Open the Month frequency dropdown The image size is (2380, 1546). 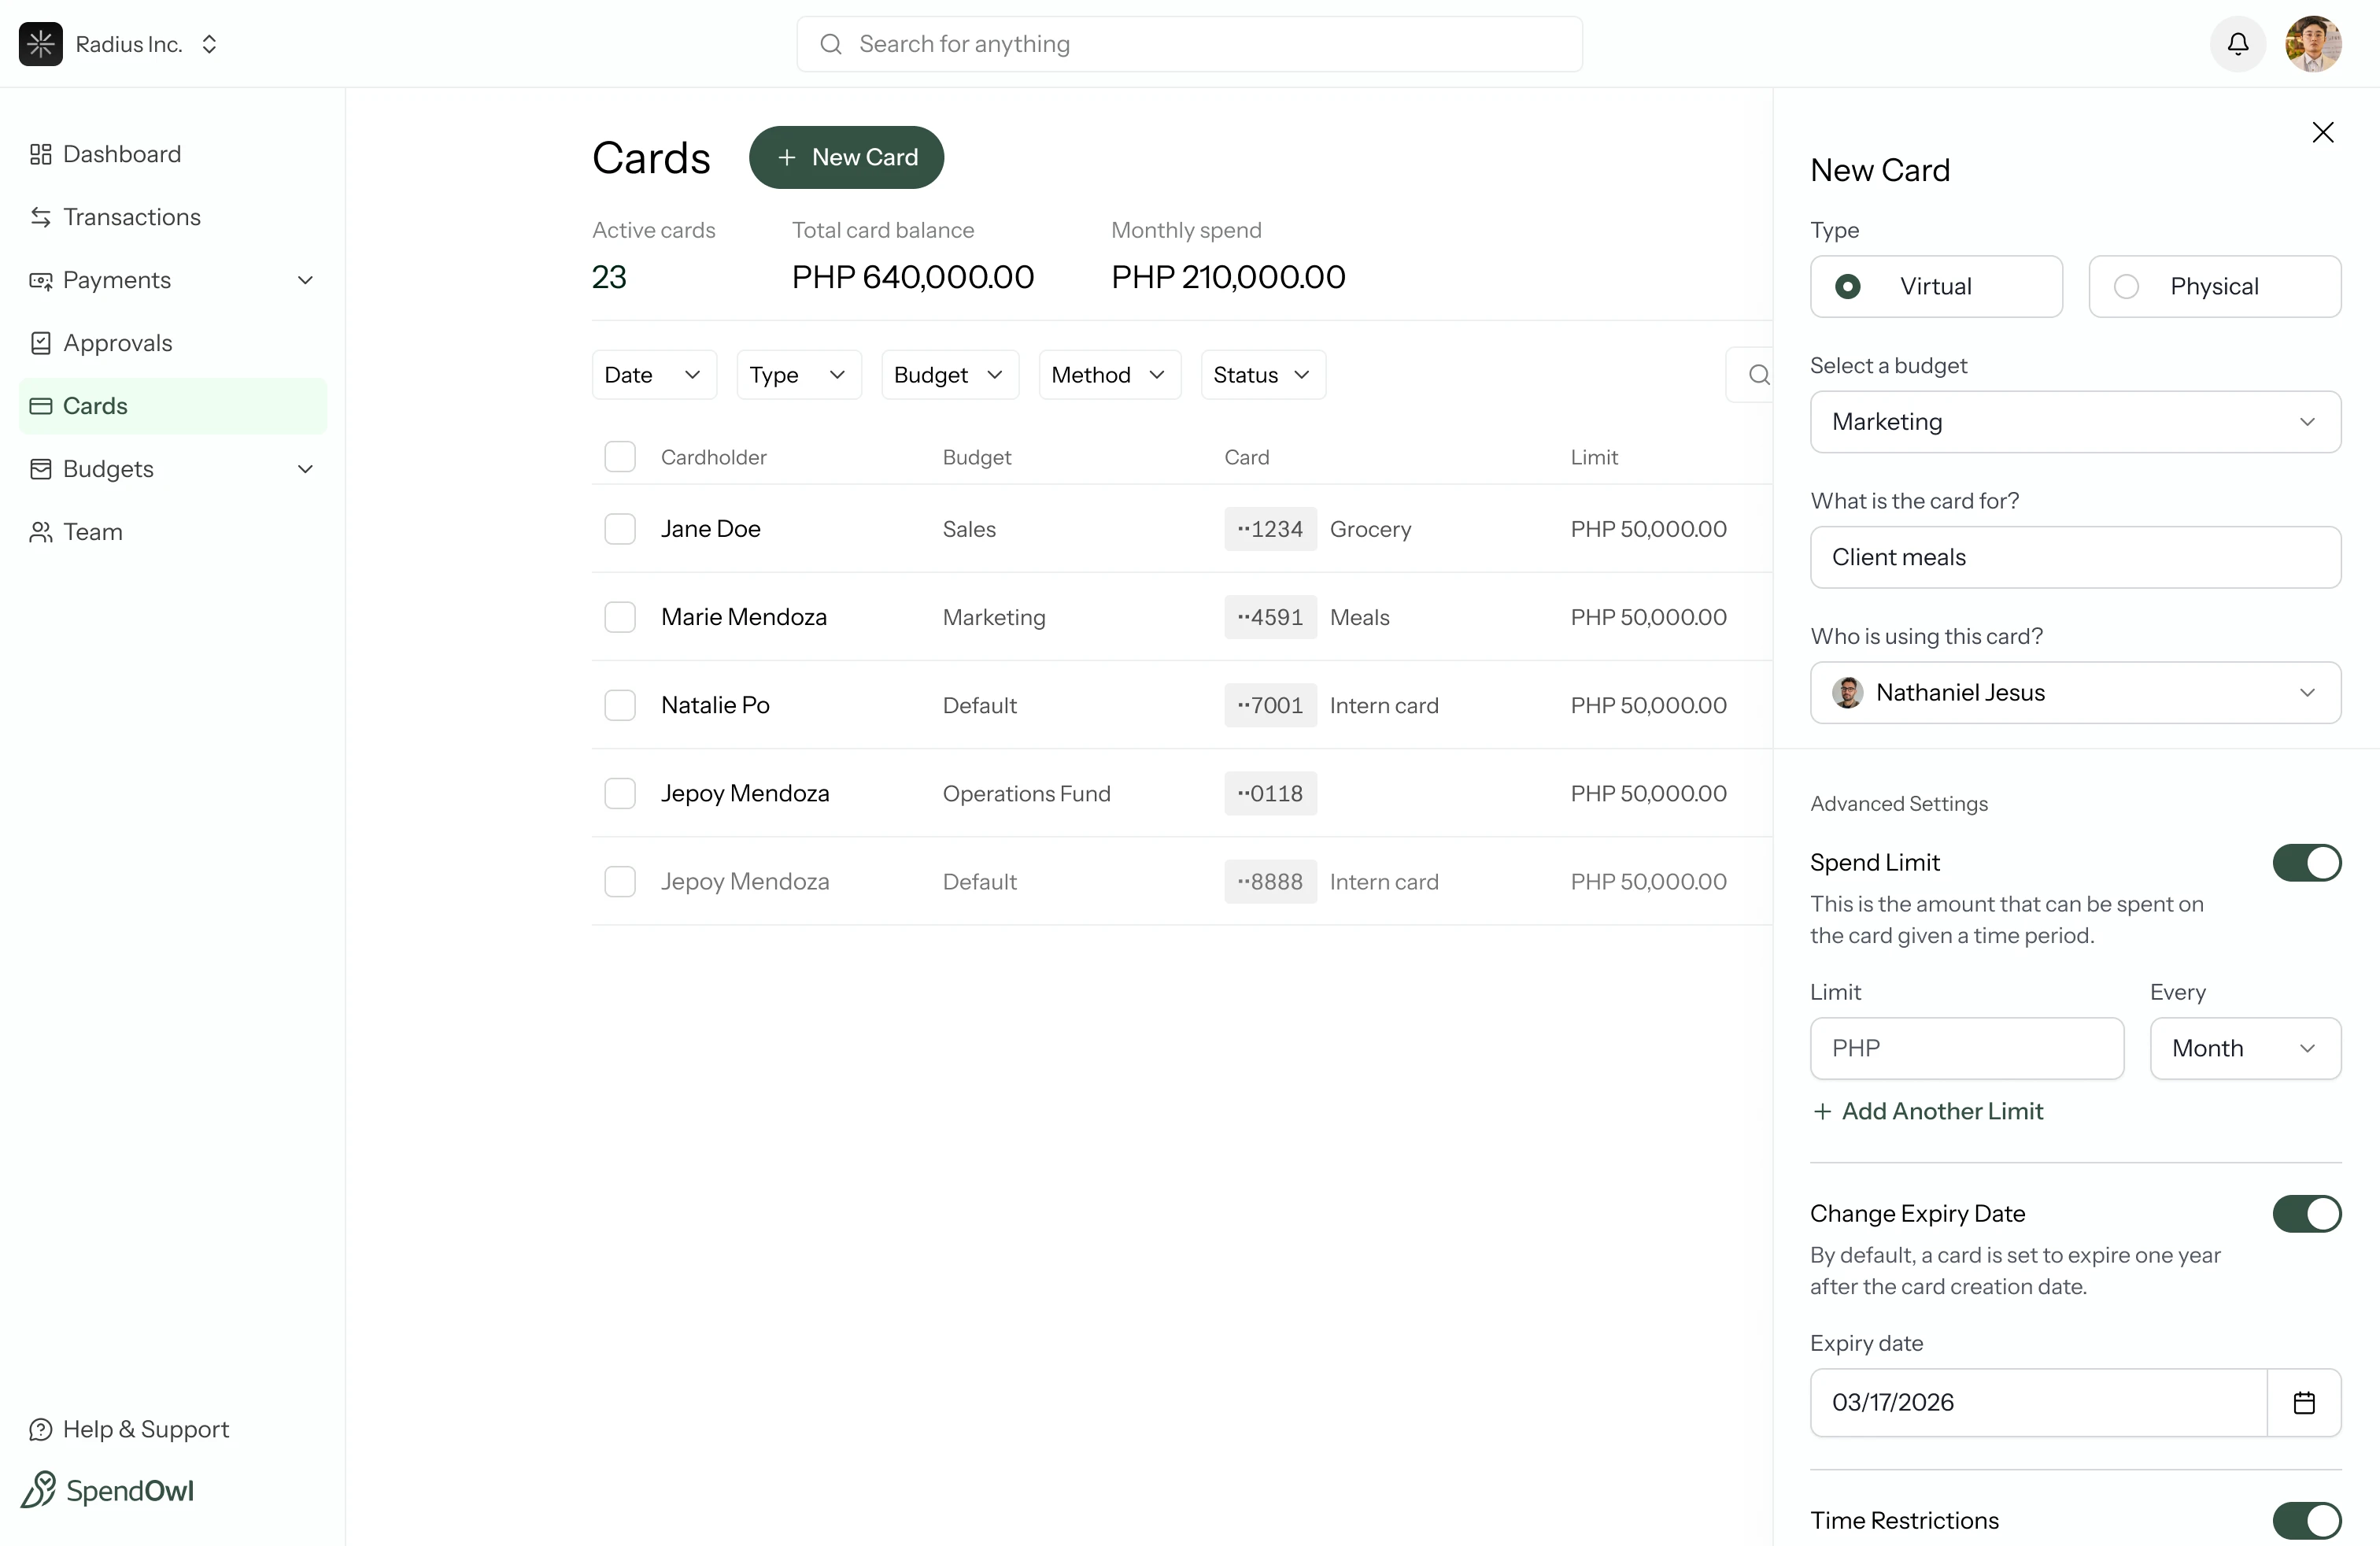point(2245,1048)
